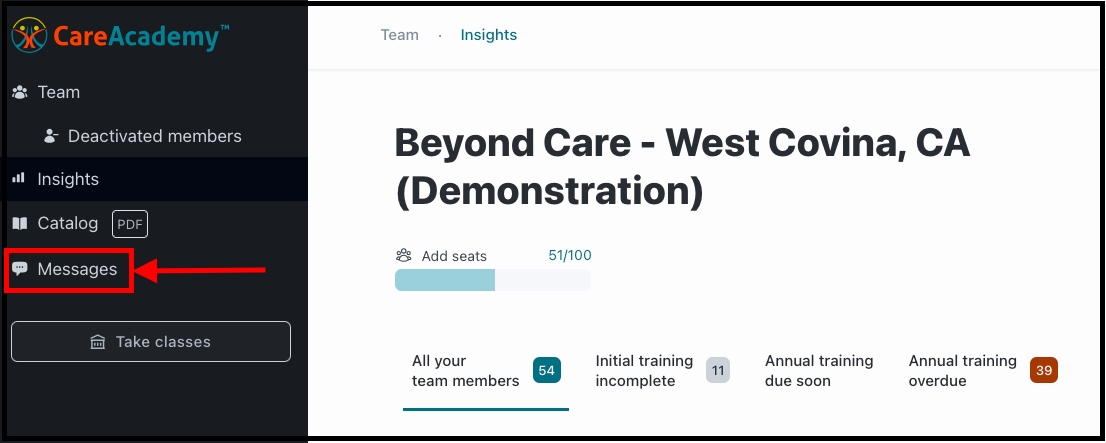Click the CareAcademy logo figure icon
This screenshot has height=443, width=1106.
point(29,35)
